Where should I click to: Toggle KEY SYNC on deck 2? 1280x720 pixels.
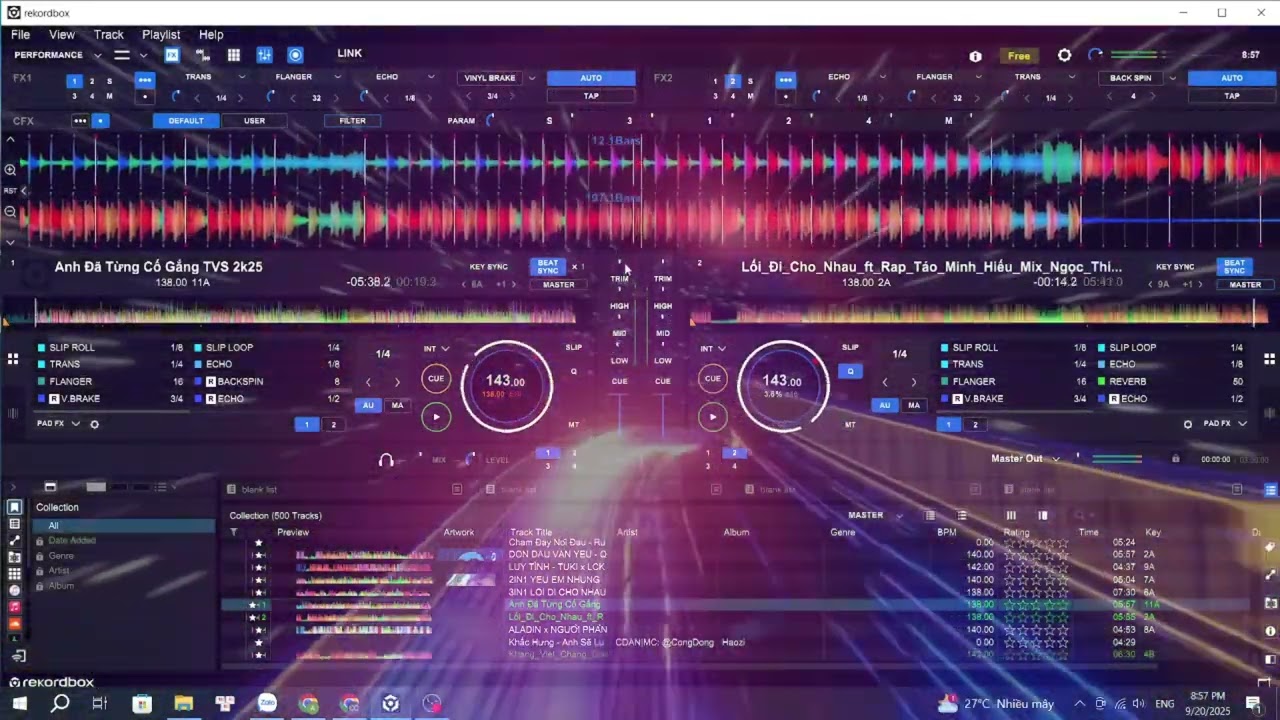coord(1175,267)
